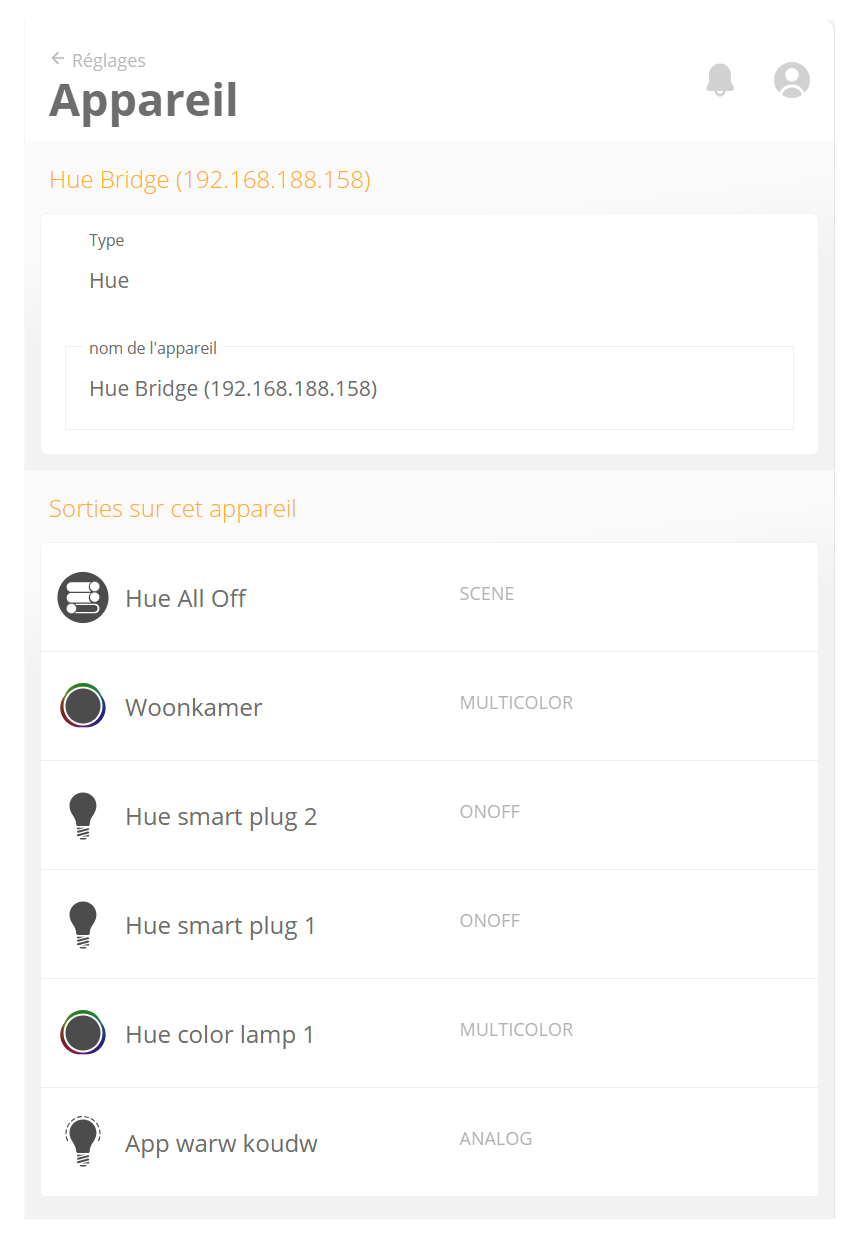Click the App warw koudw dimmable bulb icon
The height and width of the screenshot is (1239, 855).
click(82, 1142)
